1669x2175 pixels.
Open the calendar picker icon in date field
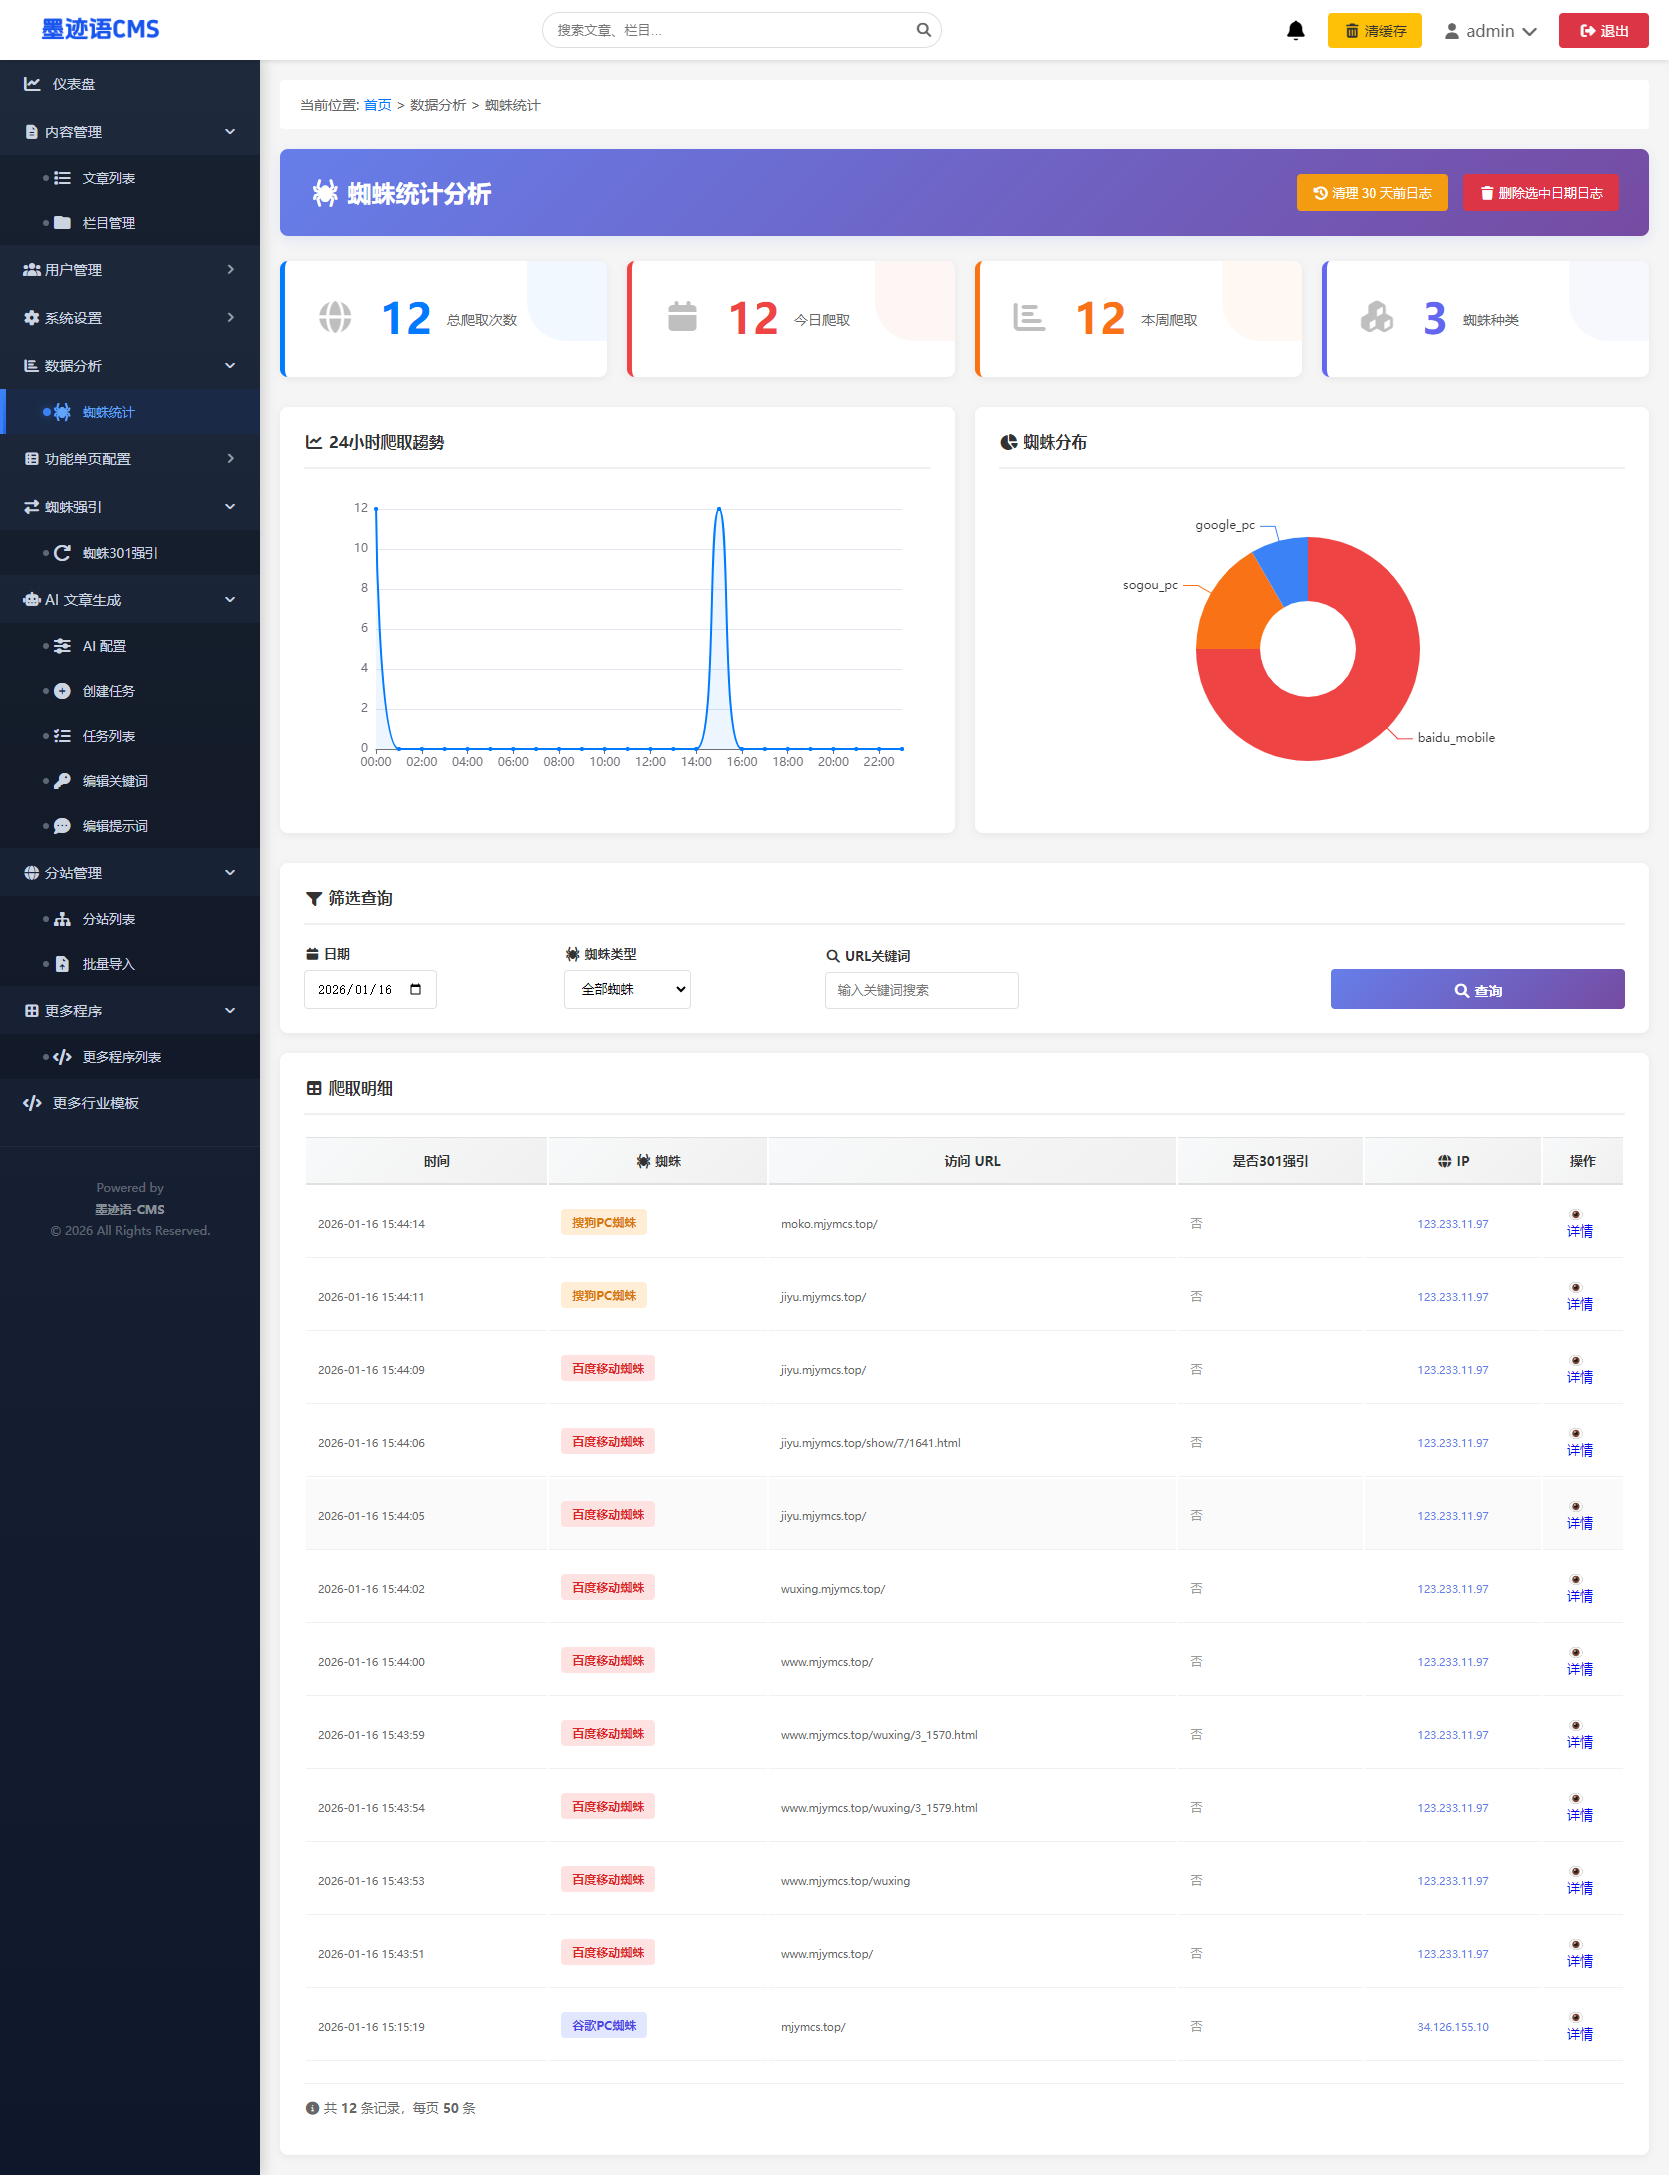pyautogui.click(x=416, y=989)
